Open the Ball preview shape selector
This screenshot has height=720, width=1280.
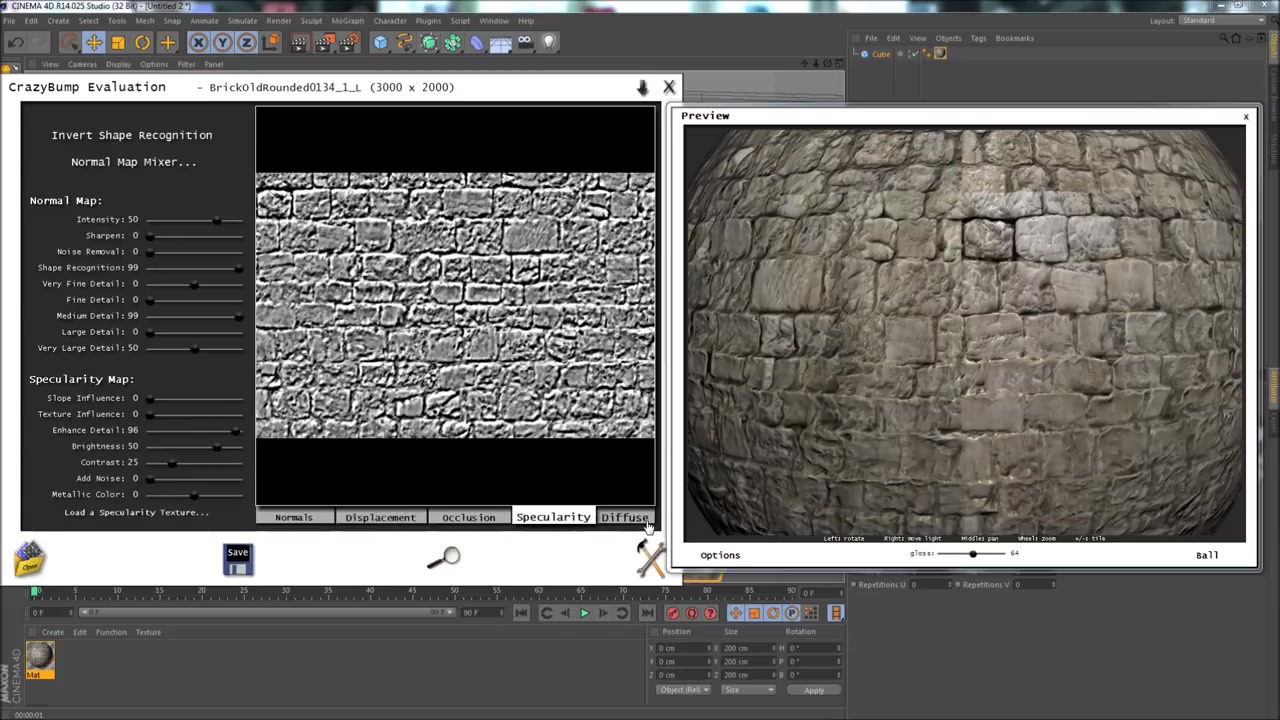coord(1207,555)
